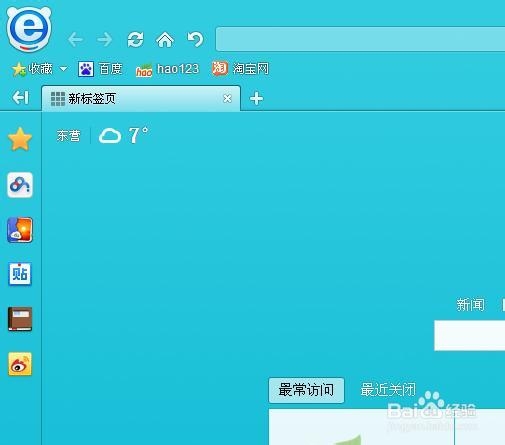
Task: Open the 贴吧 sidebar icon
Action: point(20,274)
